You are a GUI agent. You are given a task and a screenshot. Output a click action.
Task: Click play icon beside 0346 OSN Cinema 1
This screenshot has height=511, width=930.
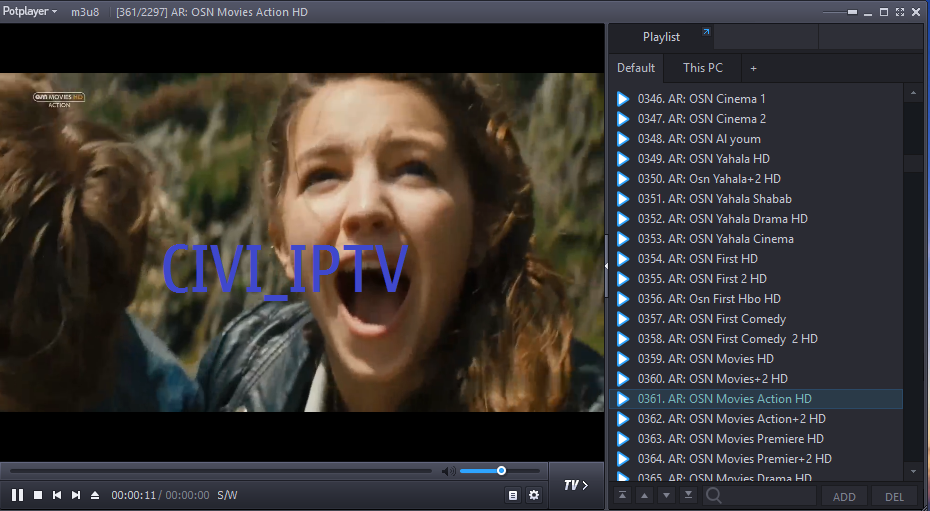click(x=623, y=99)
